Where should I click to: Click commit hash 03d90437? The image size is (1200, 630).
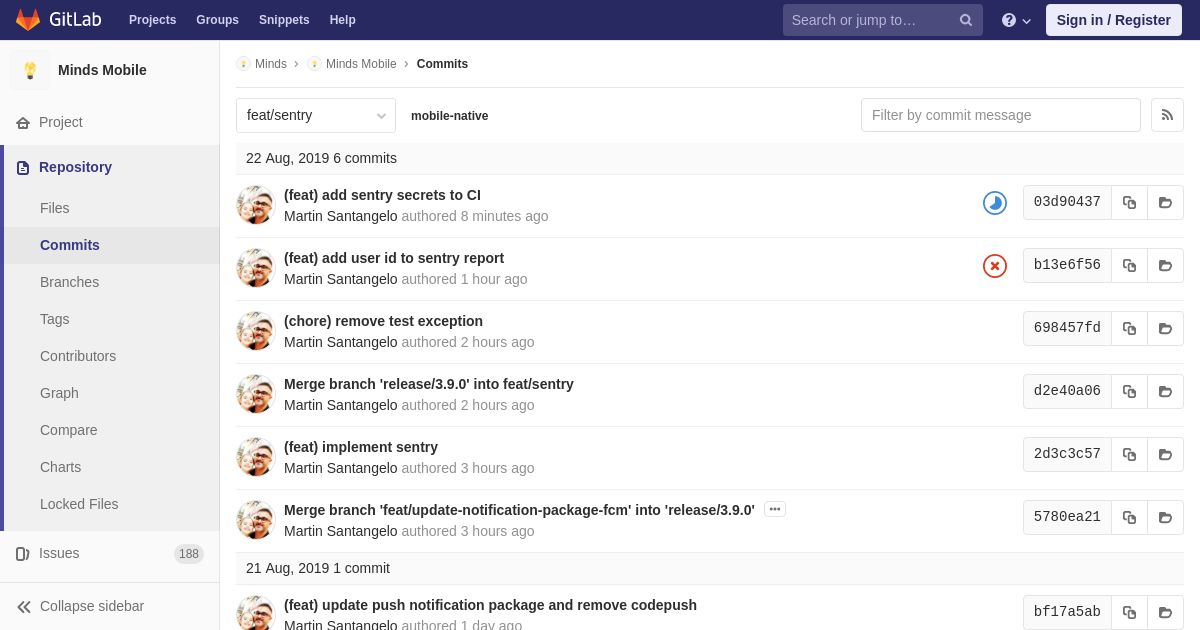tap(1067, 202)
